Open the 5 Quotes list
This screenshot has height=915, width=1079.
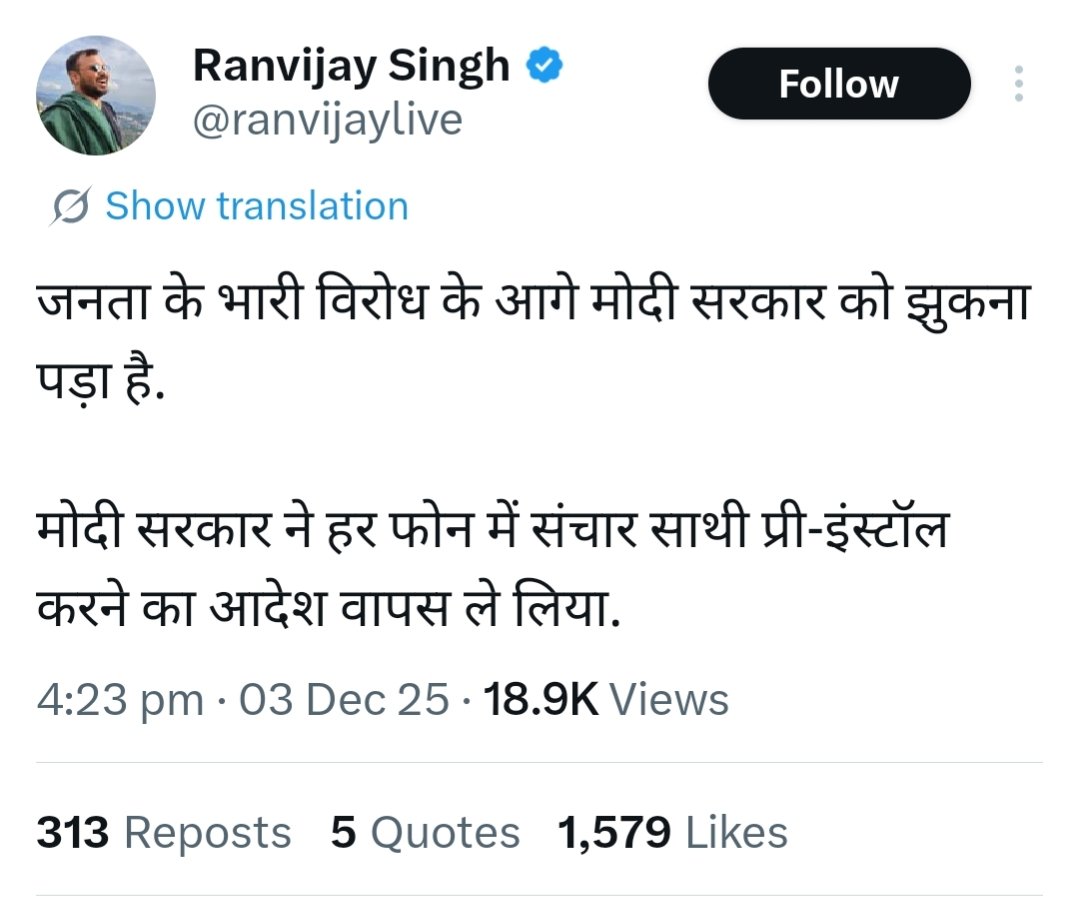(x=425, y=833)
